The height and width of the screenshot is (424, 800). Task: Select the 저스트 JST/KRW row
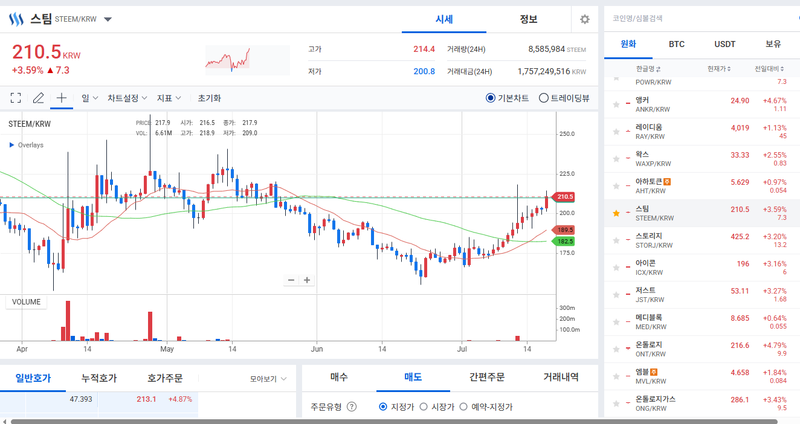click(x=702, y=295)
